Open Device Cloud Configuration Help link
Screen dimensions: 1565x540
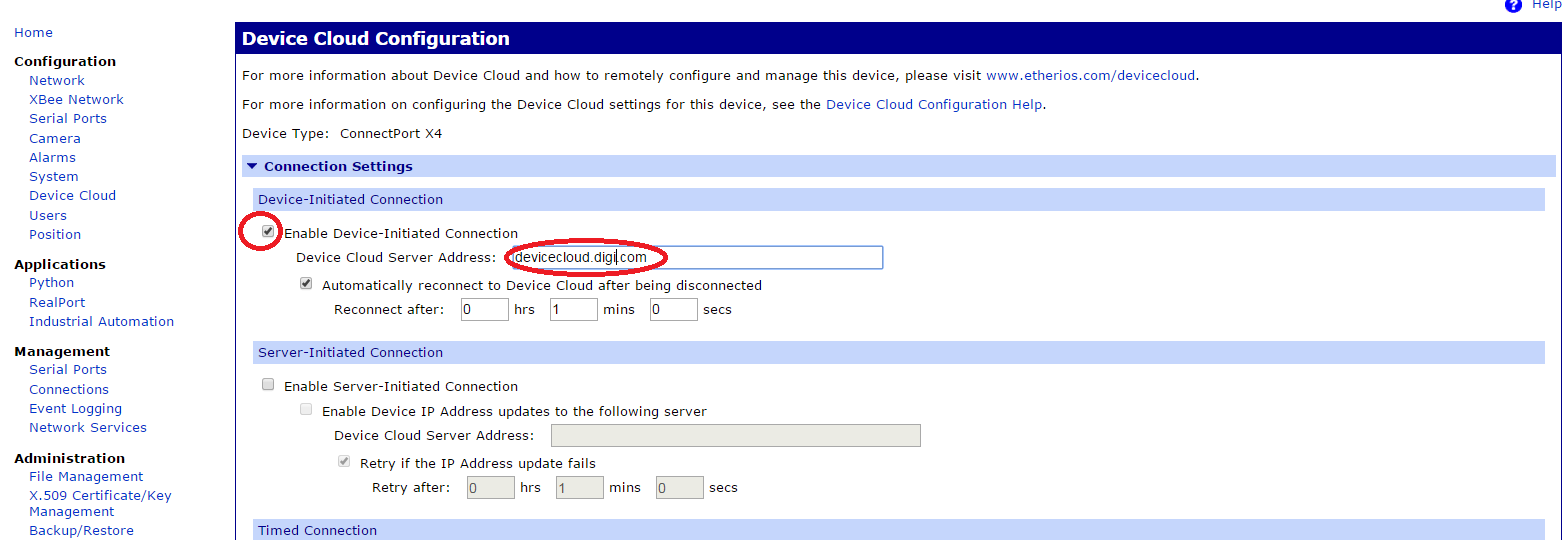[x=934, y=104]
